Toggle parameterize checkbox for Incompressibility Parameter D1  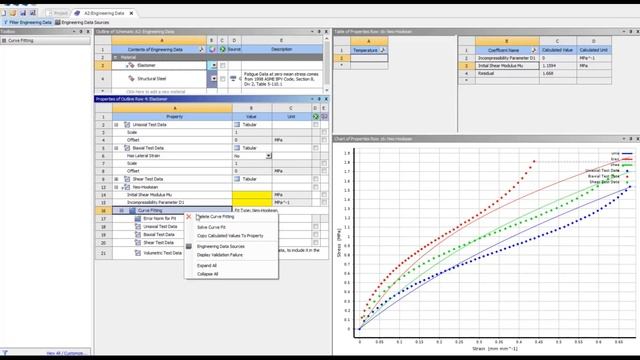tap(324, 202)
